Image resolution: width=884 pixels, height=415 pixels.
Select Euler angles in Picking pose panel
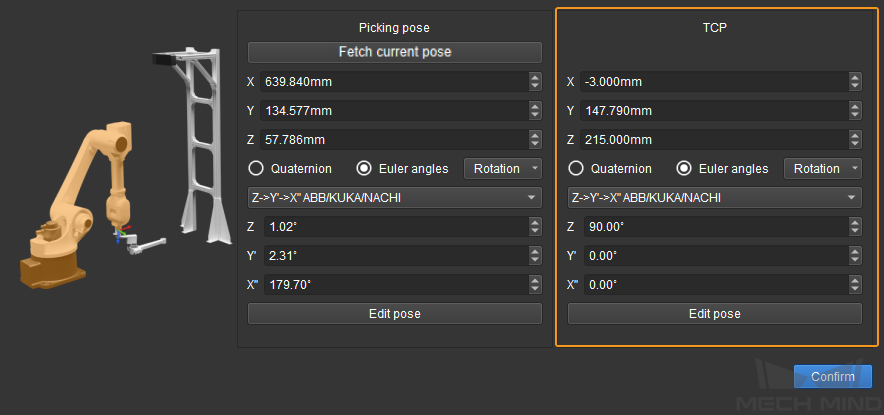[x=365, y=169]
